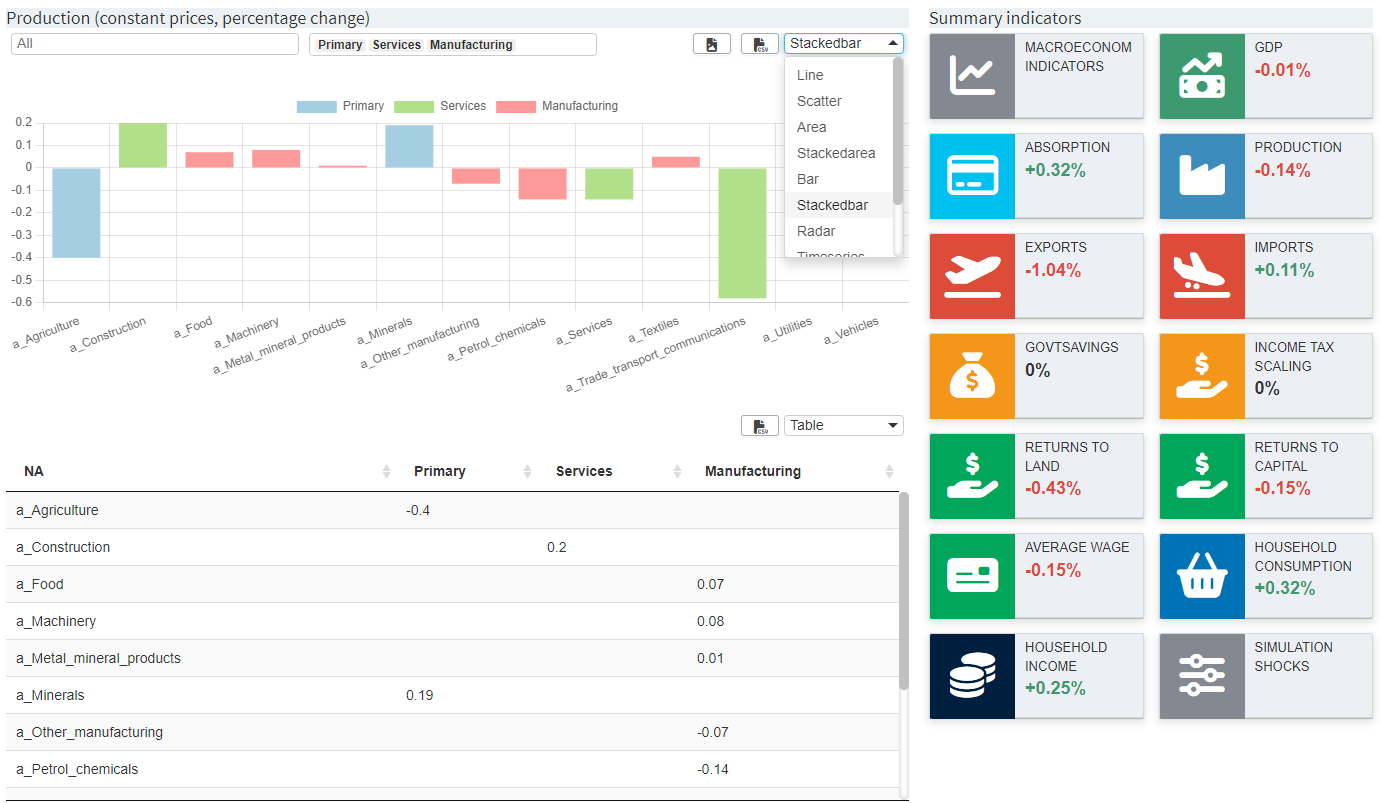Open the GOVTSAVINGS summary tile
The image size is (1380, 803).
(1037, 376)
